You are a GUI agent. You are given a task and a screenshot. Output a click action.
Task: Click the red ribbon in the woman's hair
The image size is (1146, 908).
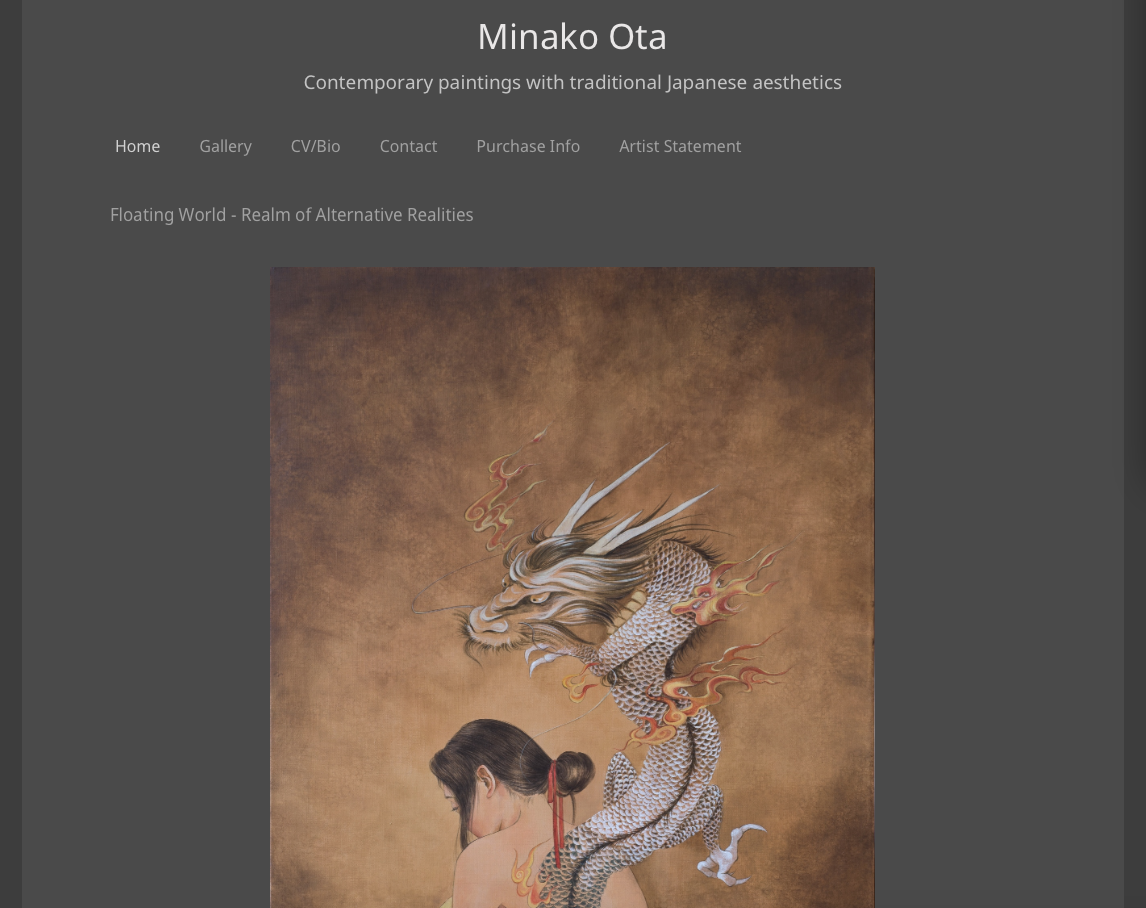pyautogui.click(x=555, y=811)
